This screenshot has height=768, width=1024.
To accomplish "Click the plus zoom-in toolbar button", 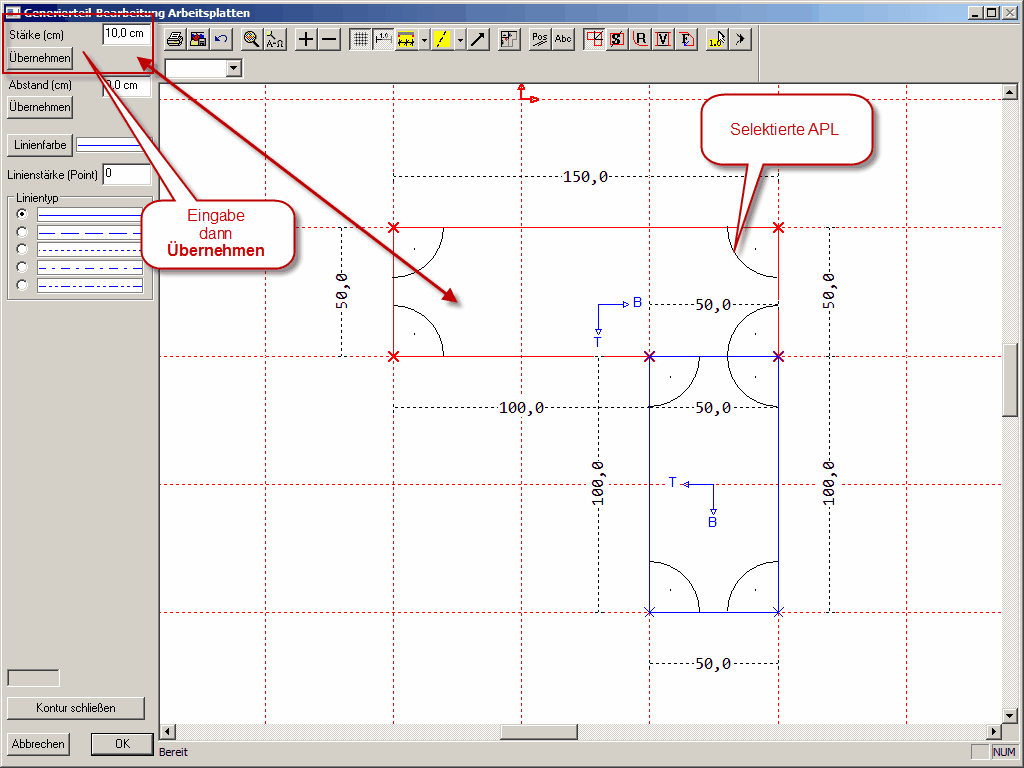I will tap(306, 39).
